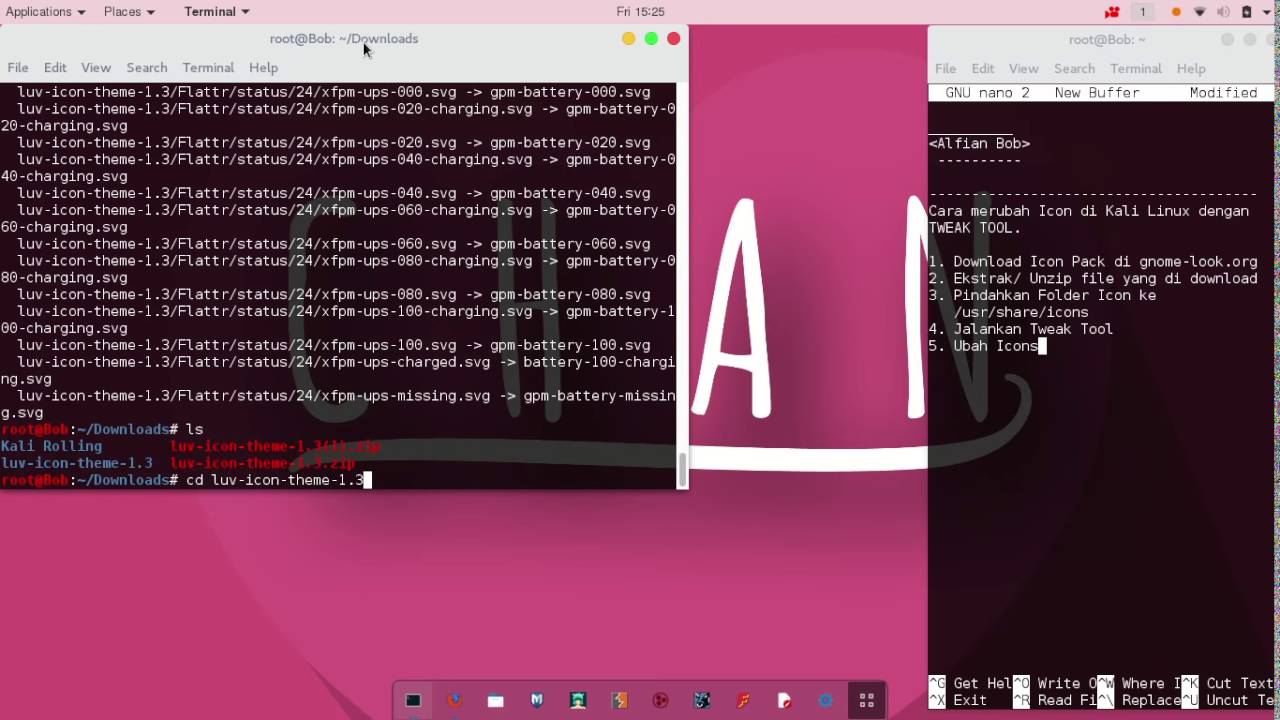Click workspace indicator 1 in the top bar
The width and height of the screenshot is (1280, 720).
[x=1144, y=11]
